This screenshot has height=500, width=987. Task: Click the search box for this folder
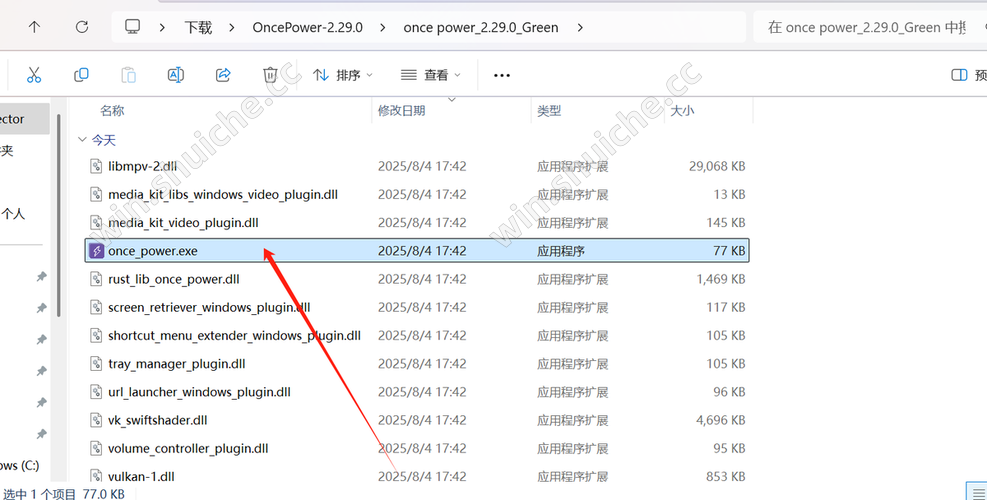(x=869, y=27)
